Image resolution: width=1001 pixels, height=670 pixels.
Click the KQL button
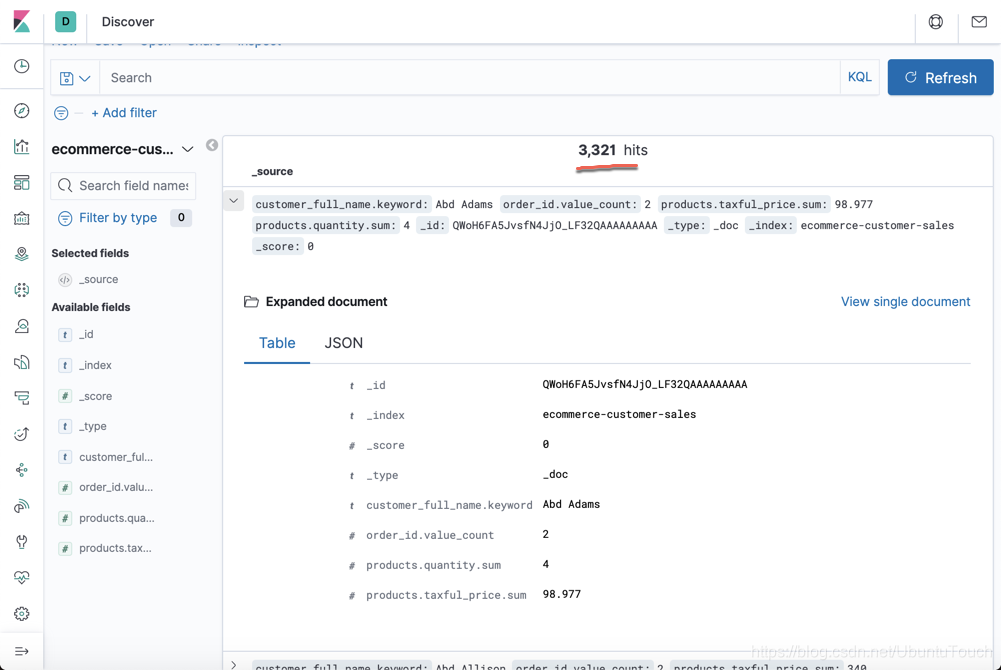click(858, 76)
